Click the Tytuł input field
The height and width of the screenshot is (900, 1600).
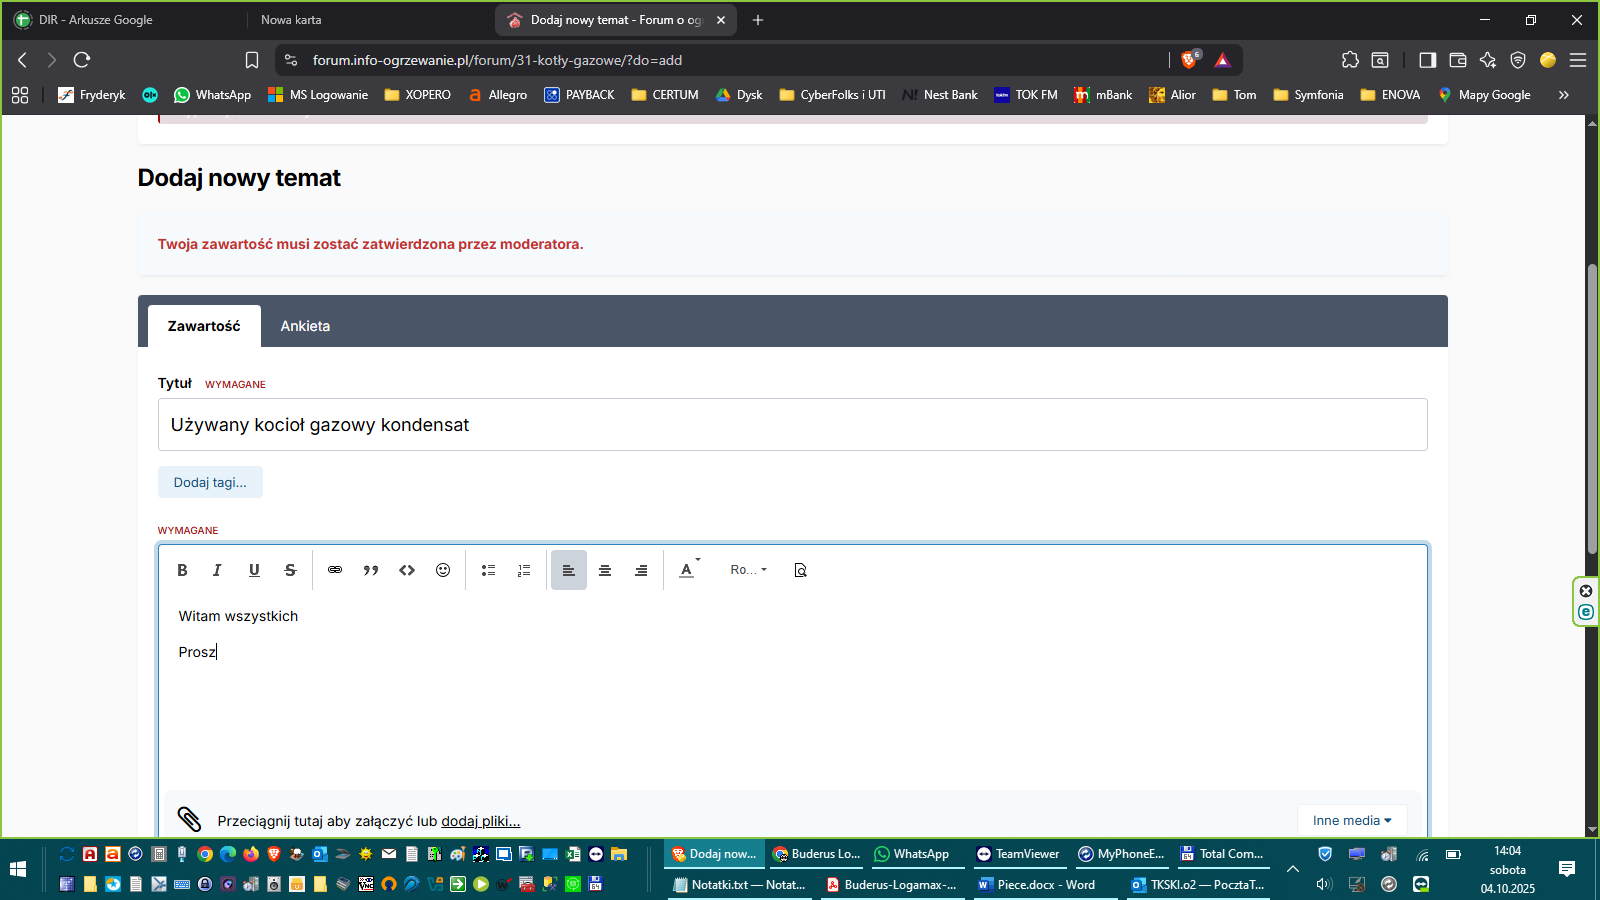click(x=792, y=425)
